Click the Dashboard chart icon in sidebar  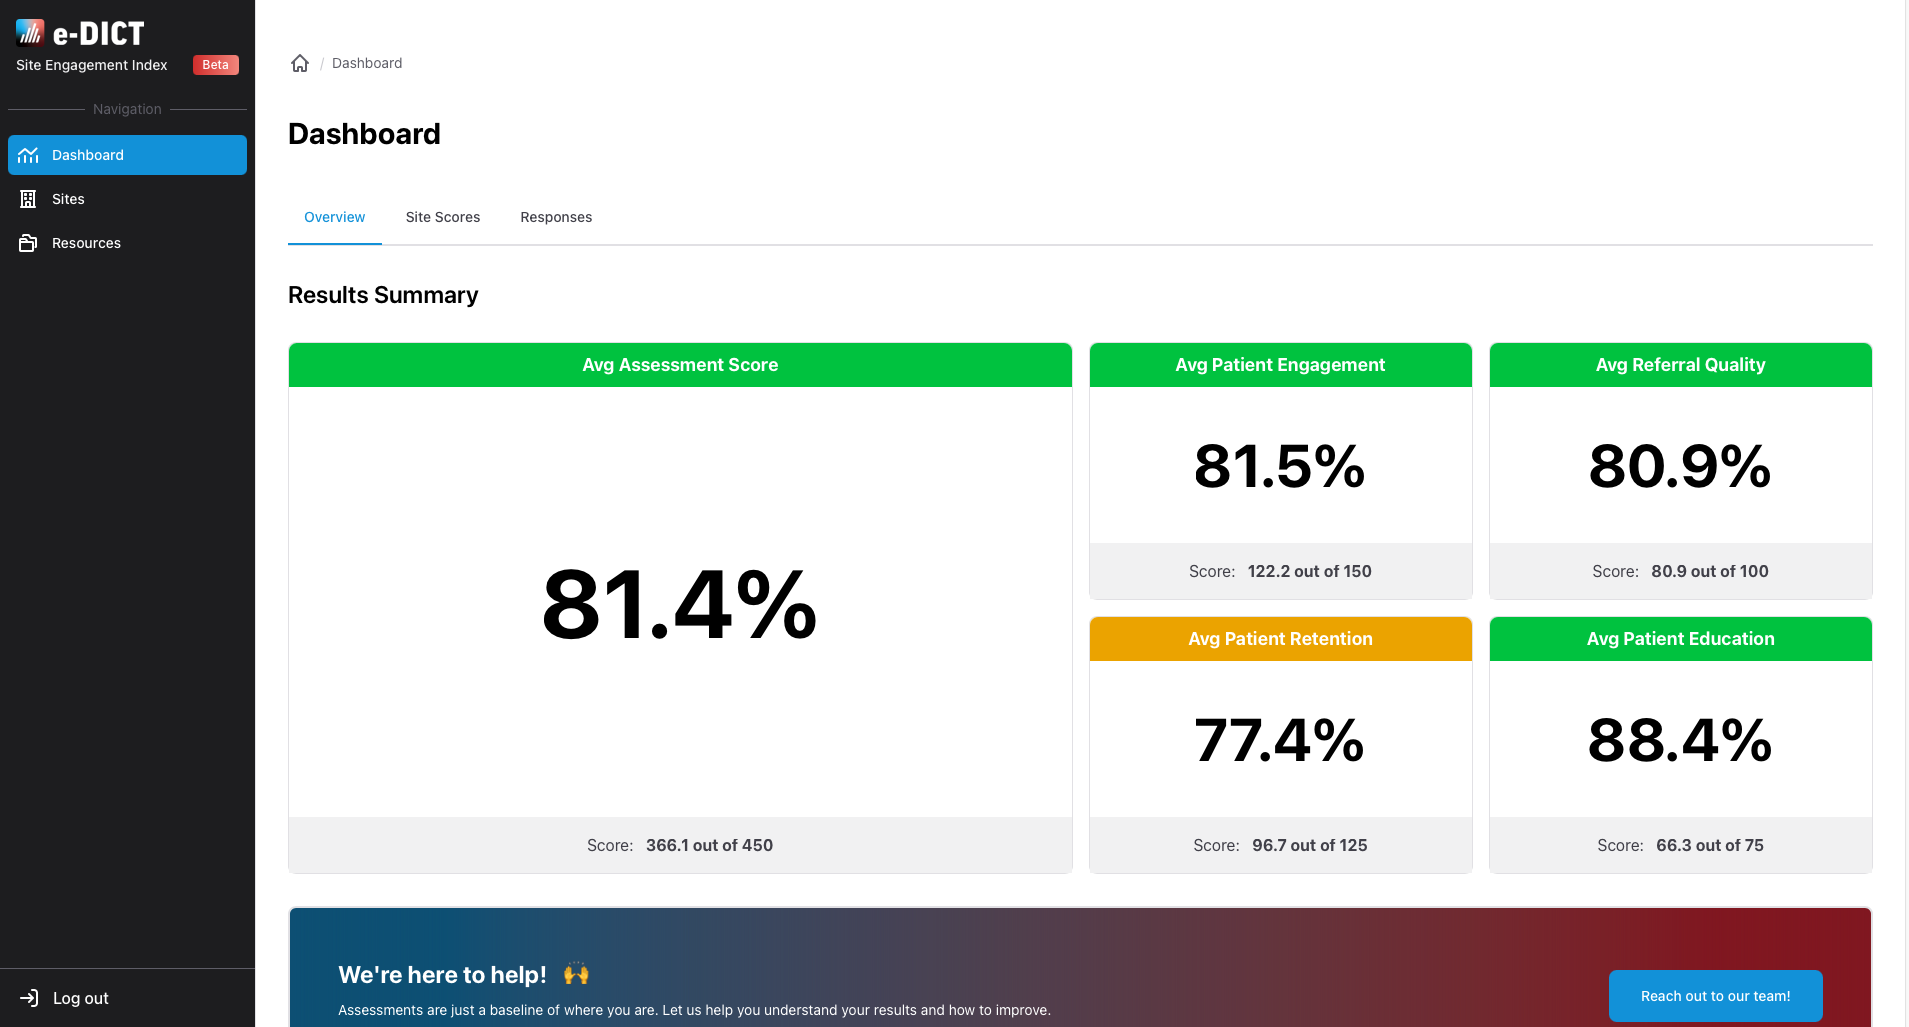click(x=28, y=155)
